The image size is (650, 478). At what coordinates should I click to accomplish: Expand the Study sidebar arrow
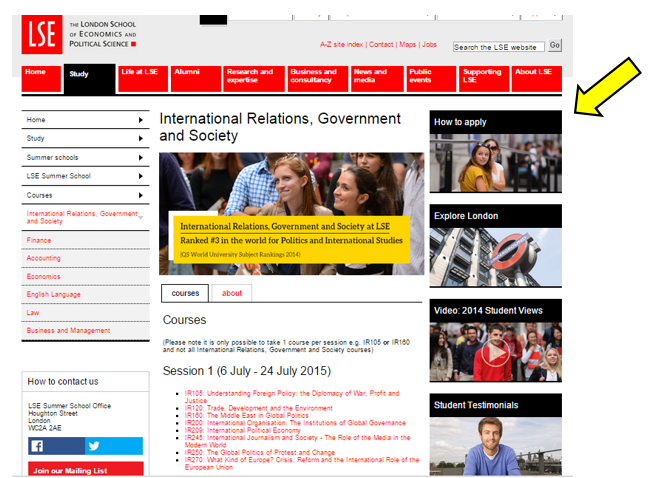click(x=141, y=138)
